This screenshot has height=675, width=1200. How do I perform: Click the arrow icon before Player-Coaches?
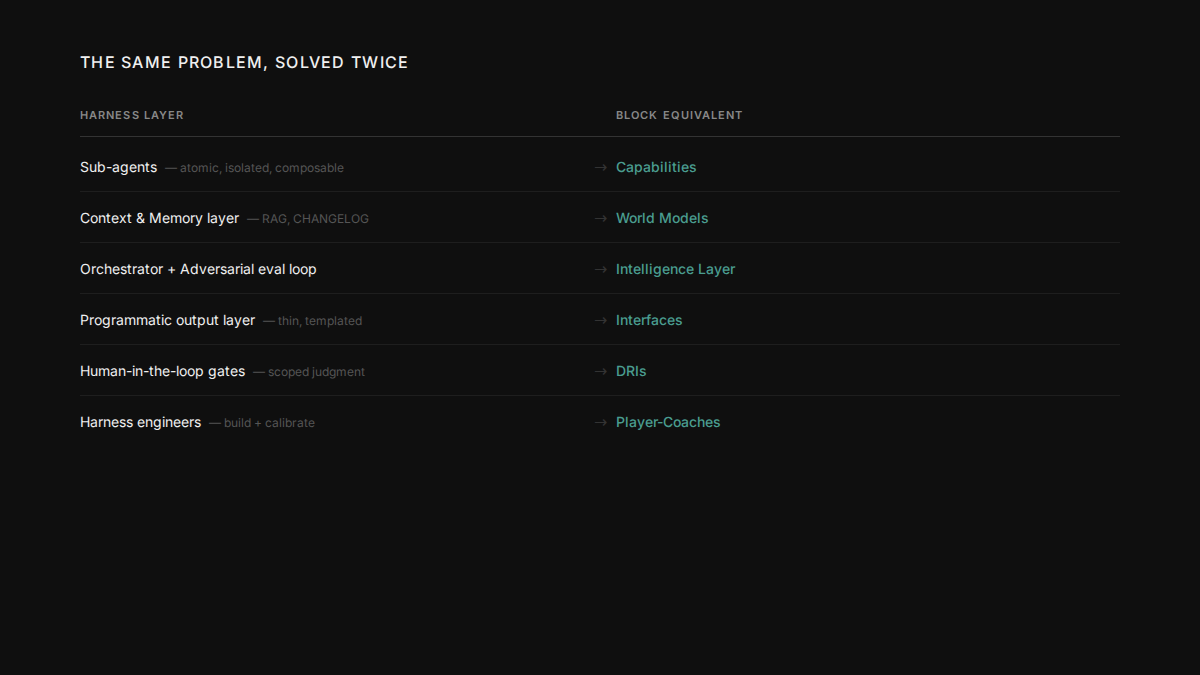click(x=600, y=423)
